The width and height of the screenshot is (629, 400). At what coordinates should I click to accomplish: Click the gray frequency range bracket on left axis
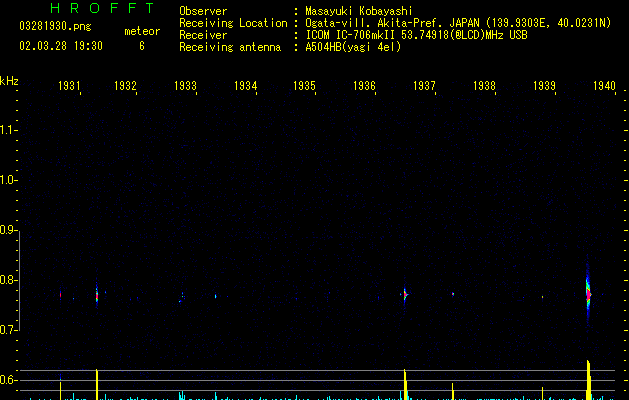pyautogui.click(x=19, y=281)
